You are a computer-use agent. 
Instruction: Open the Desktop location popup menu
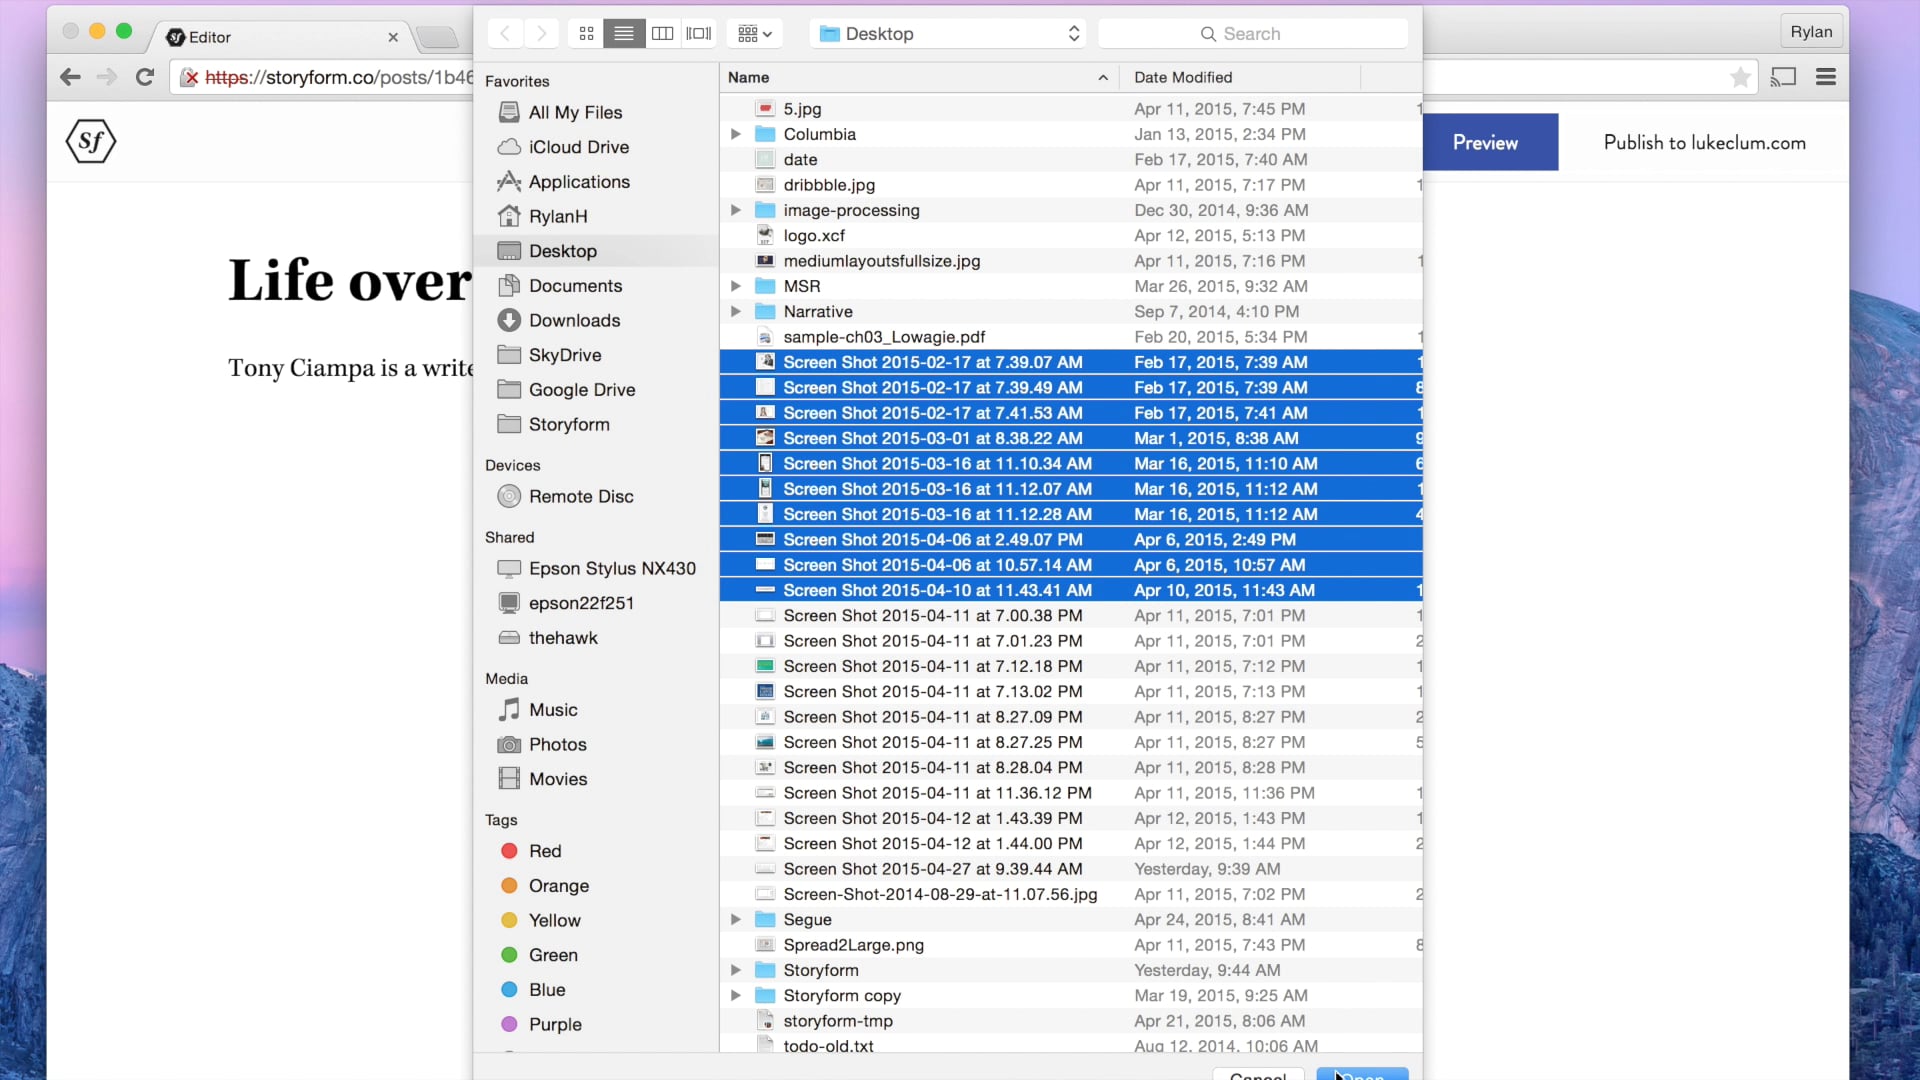tap(949, 34)
